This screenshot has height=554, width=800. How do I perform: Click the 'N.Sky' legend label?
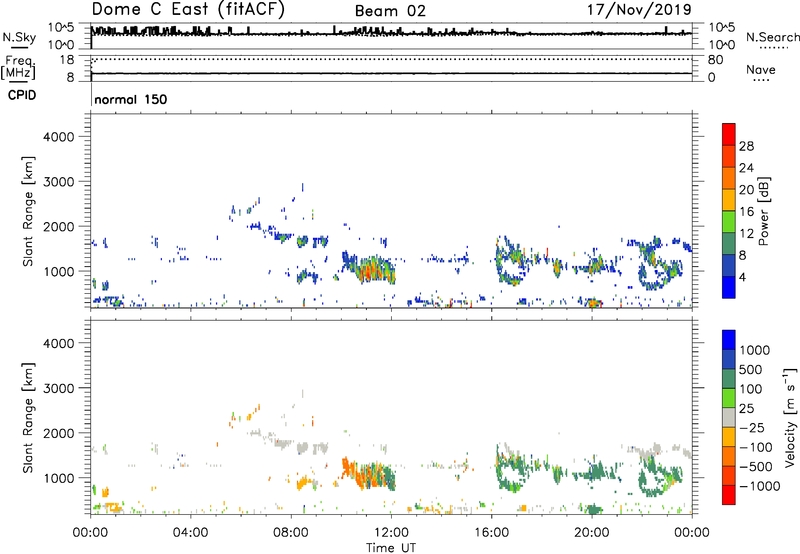tap(19, 37)
